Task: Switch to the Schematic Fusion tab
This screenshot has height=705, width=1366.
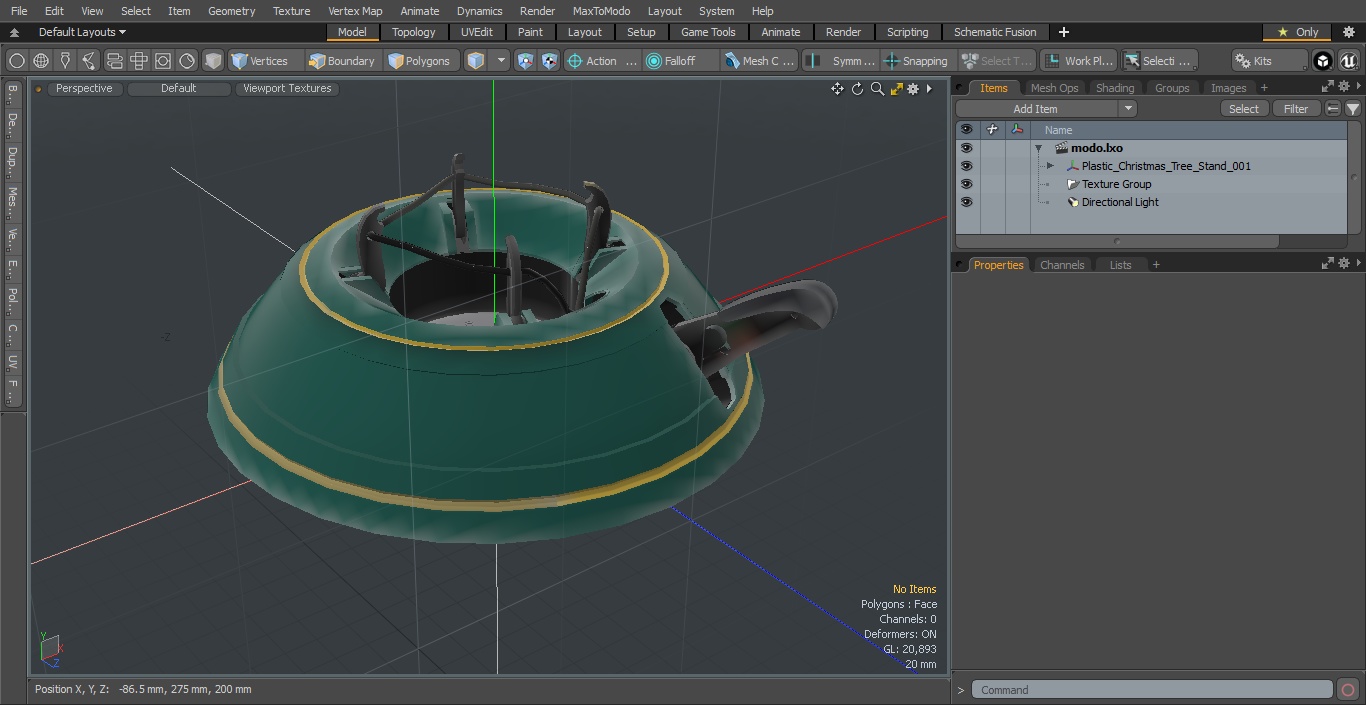Action: point(995,32)
